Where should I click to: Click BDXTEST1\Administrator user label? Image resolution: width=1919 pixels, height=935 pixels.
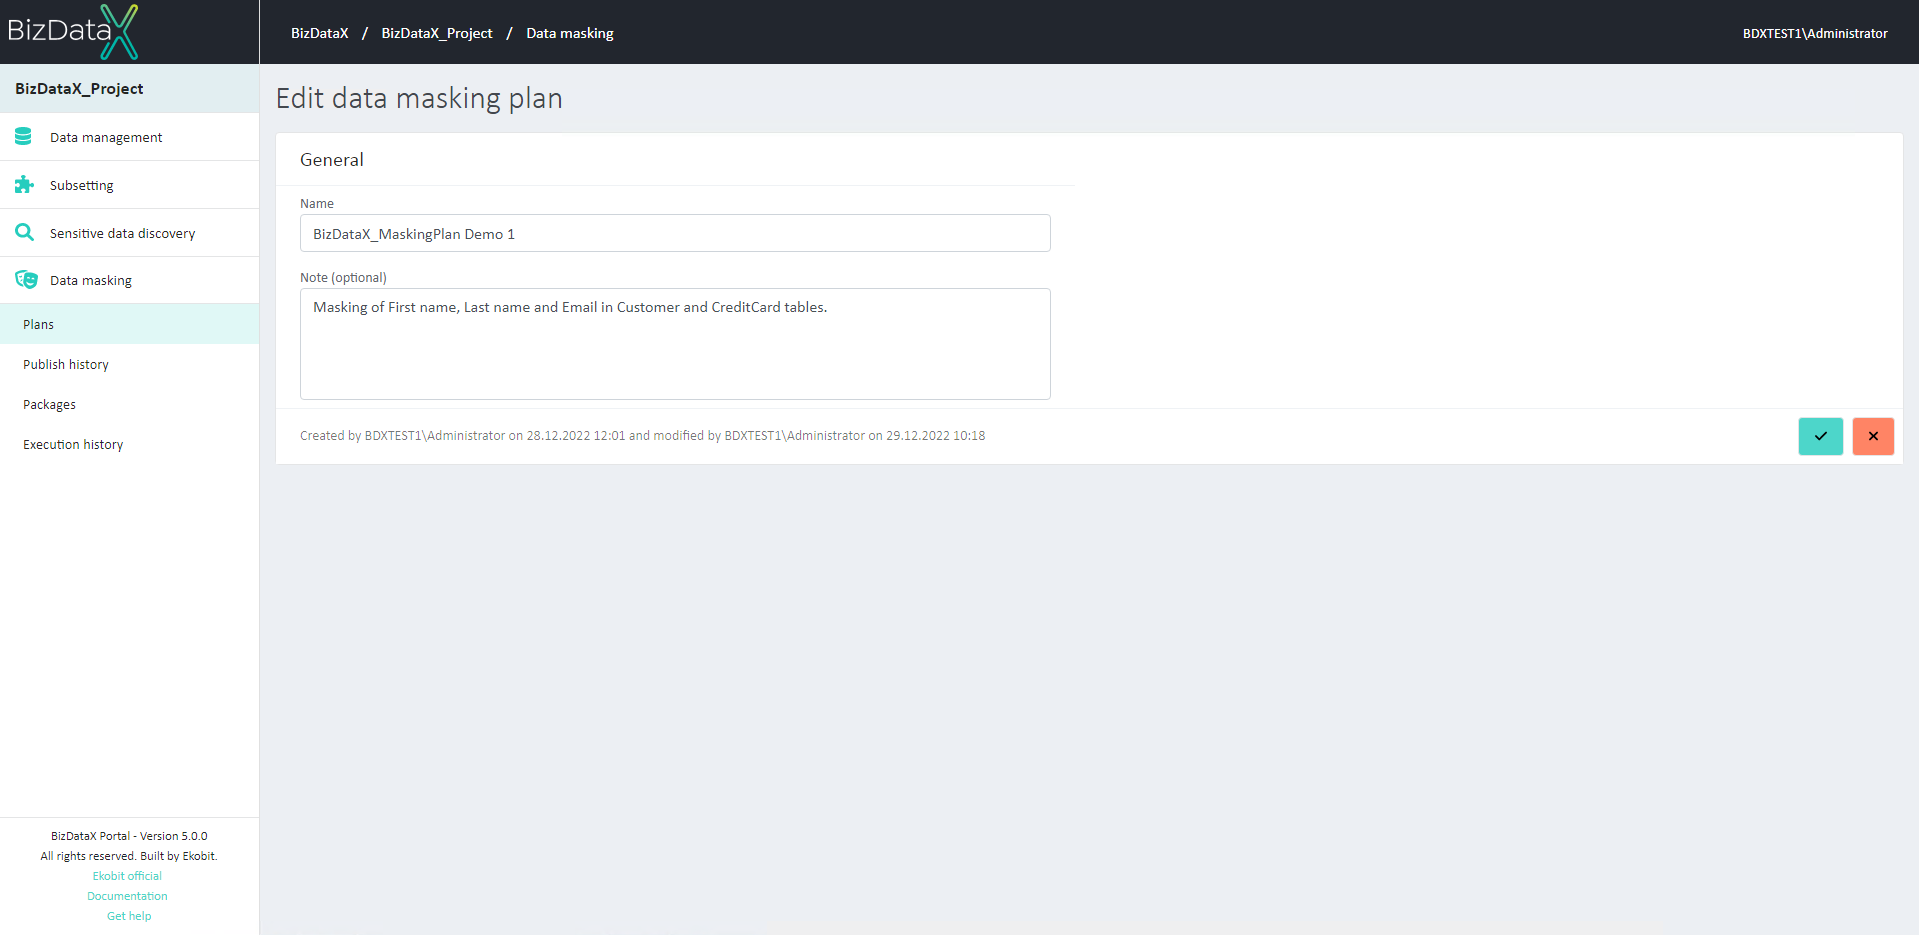[x=1815, y=33]
